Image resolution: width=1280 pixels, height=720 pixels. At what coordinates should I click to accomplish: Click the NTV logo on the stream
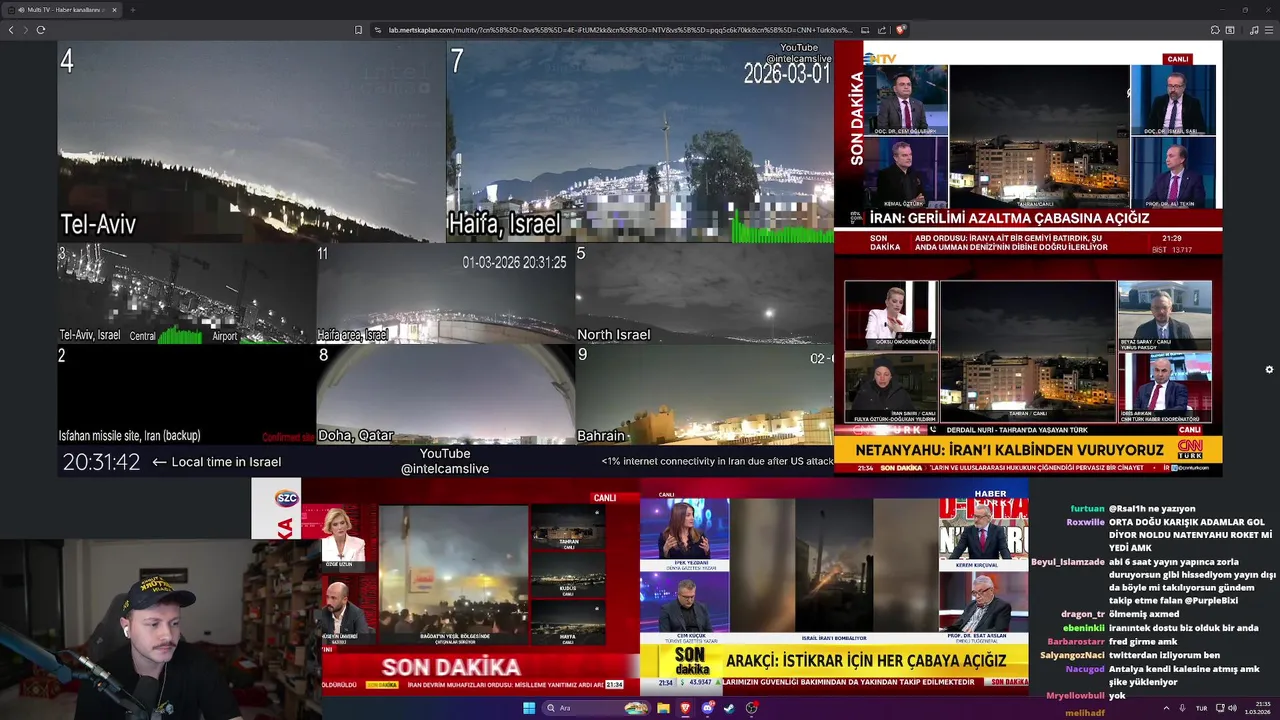pos(880,59)
